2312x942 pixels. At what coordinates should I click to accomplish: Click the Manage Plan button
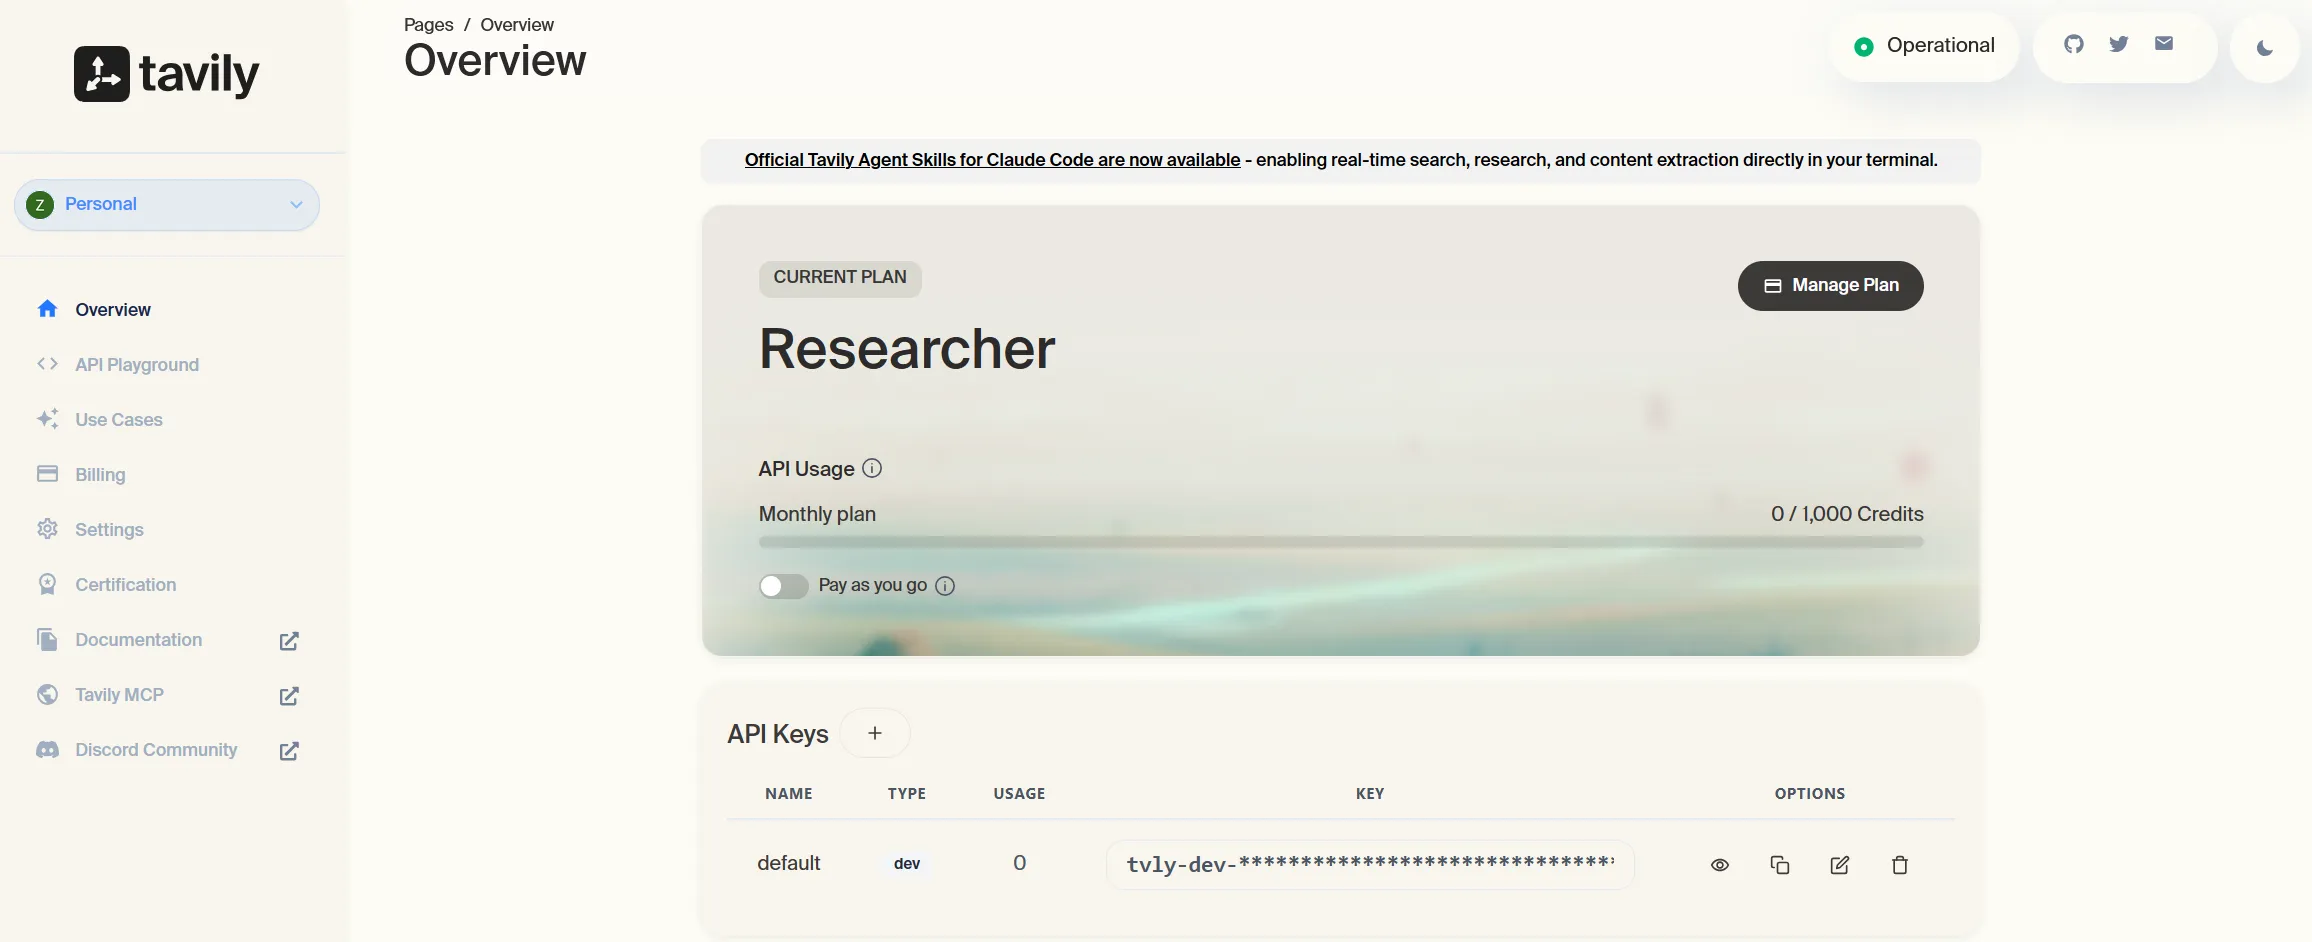coord(1831,286)
